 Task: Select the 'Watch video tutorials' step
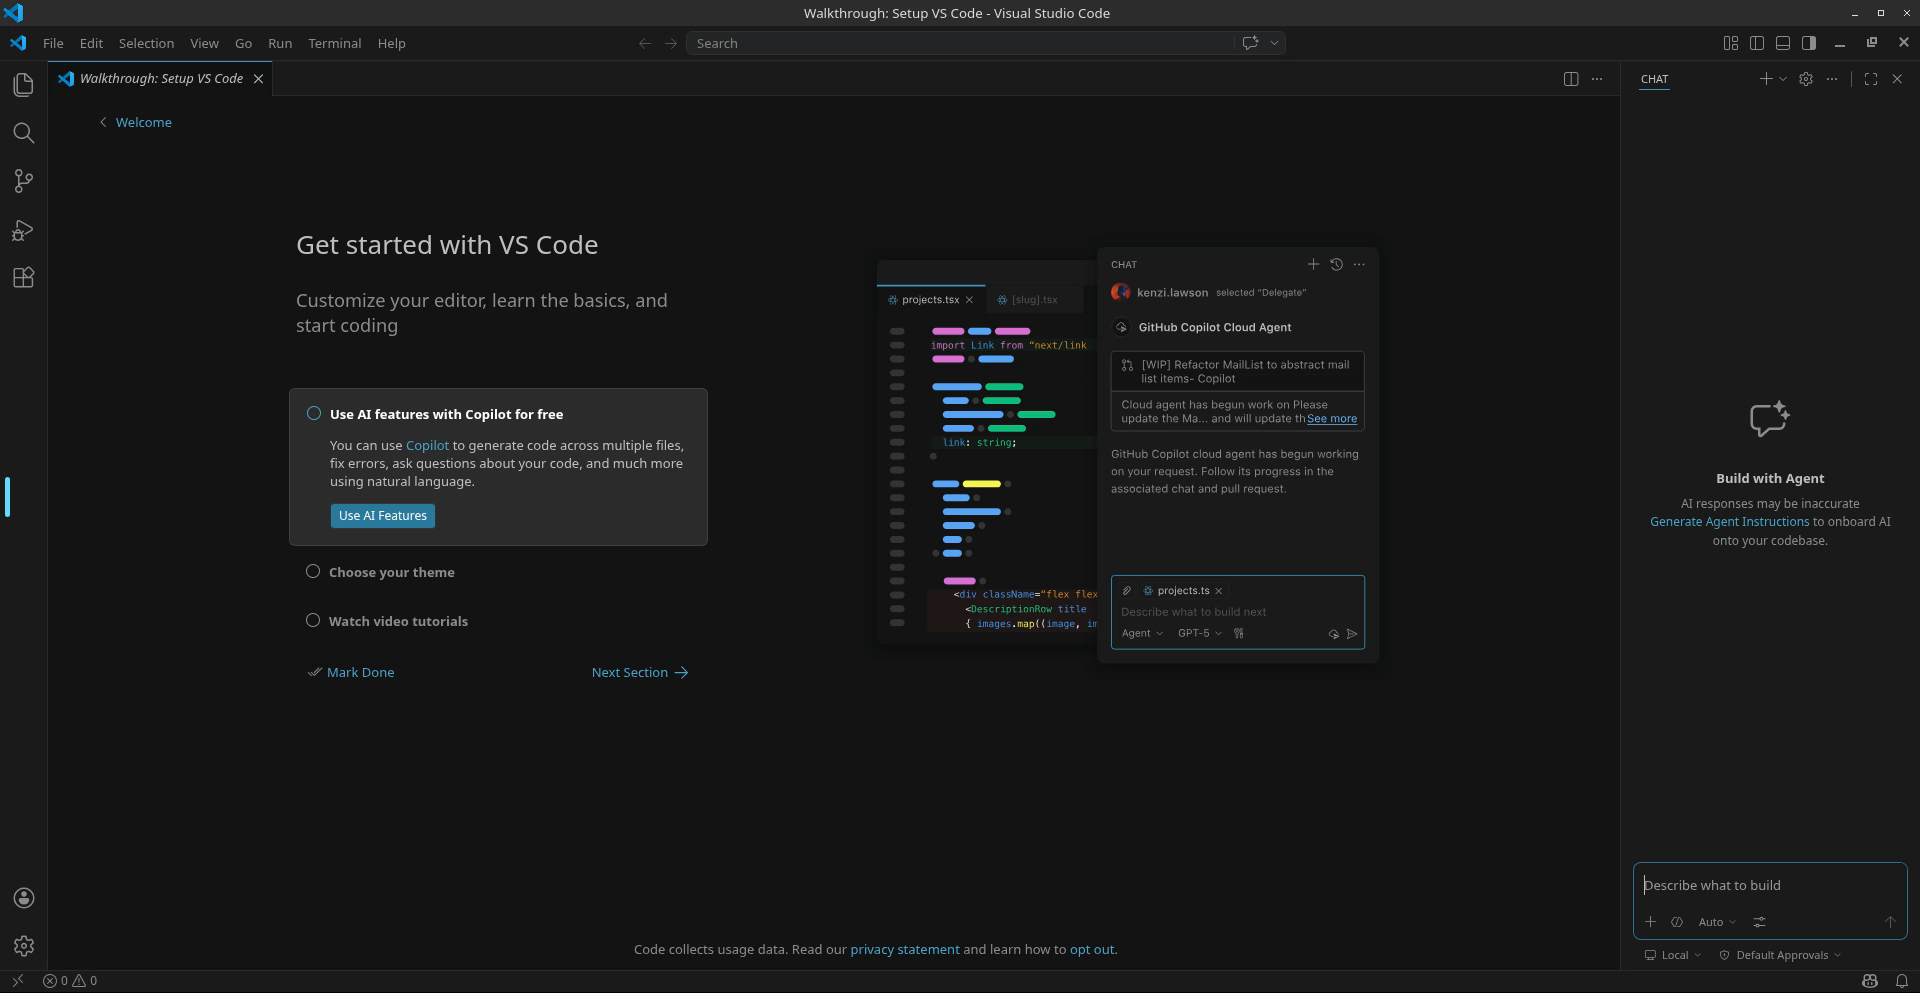(397, 621)
